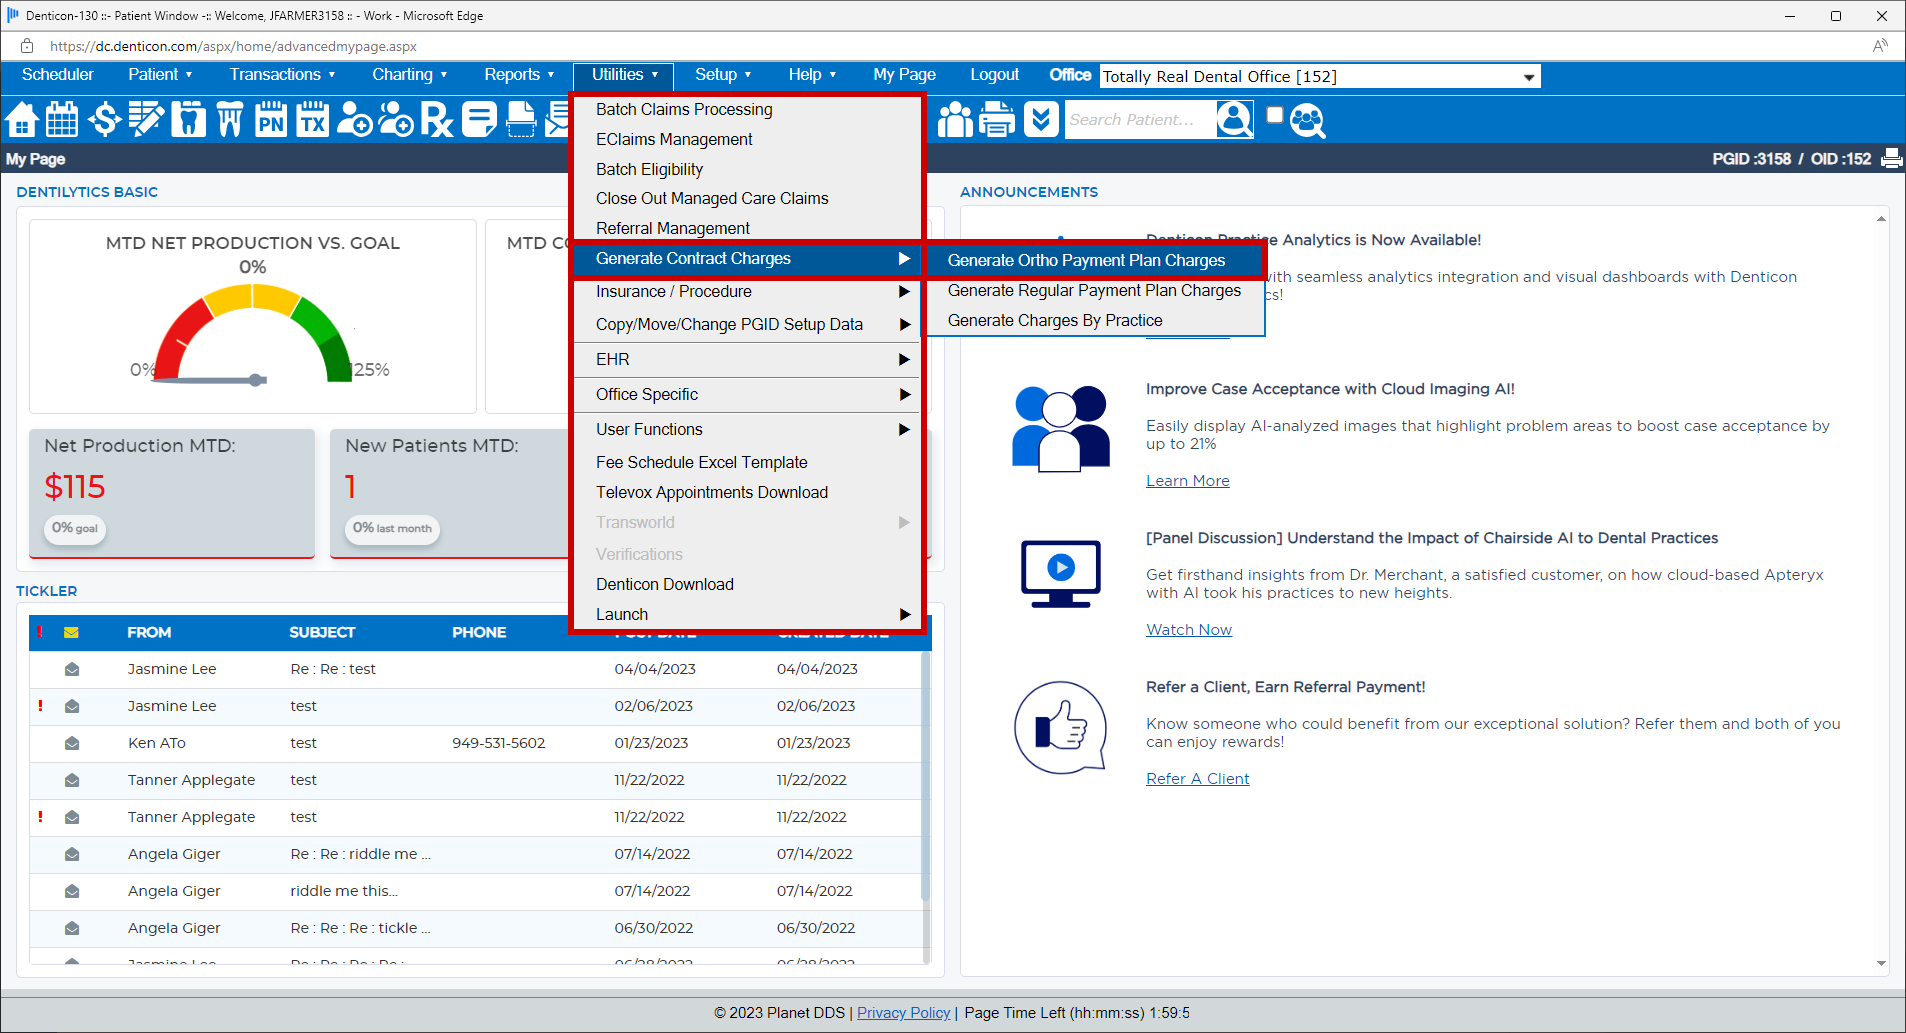Click the yellow envelope icon in Tickler header
This screenshot has height=1033, width=1906.
coord(71,632)
